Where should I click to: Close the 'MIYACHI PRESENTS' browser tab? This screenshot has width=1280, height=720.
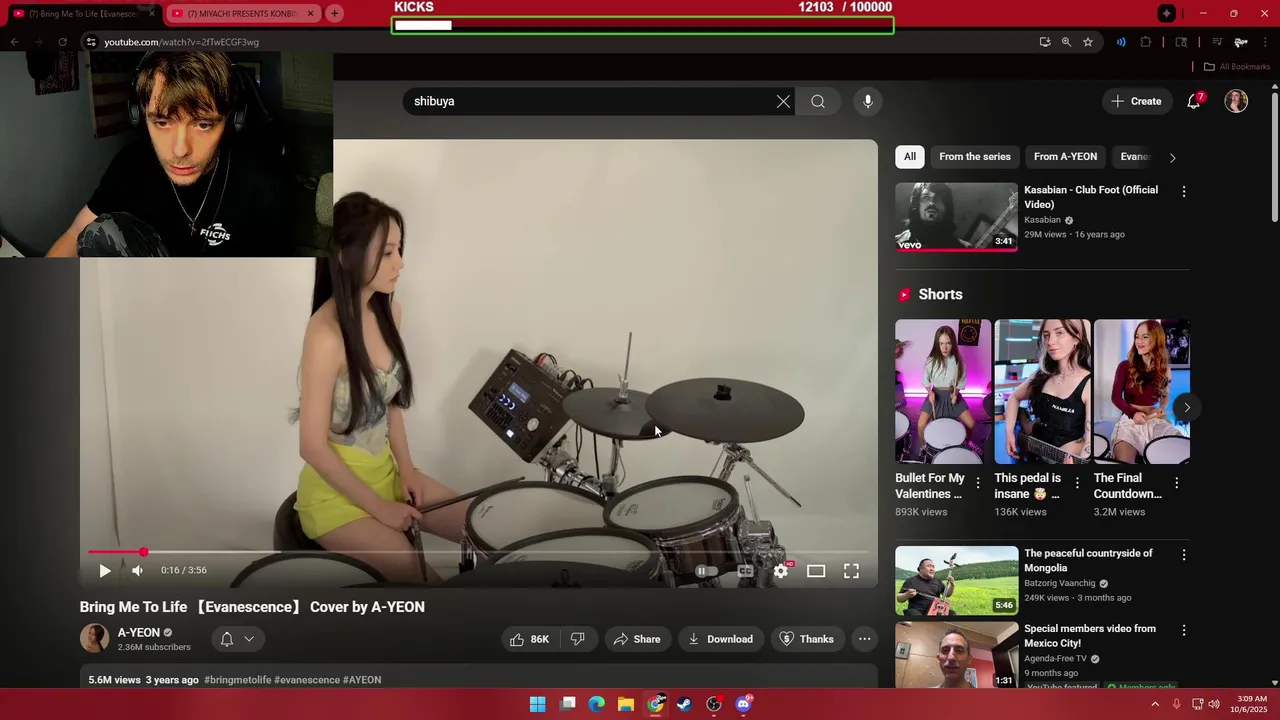click(x=310, y=13)
